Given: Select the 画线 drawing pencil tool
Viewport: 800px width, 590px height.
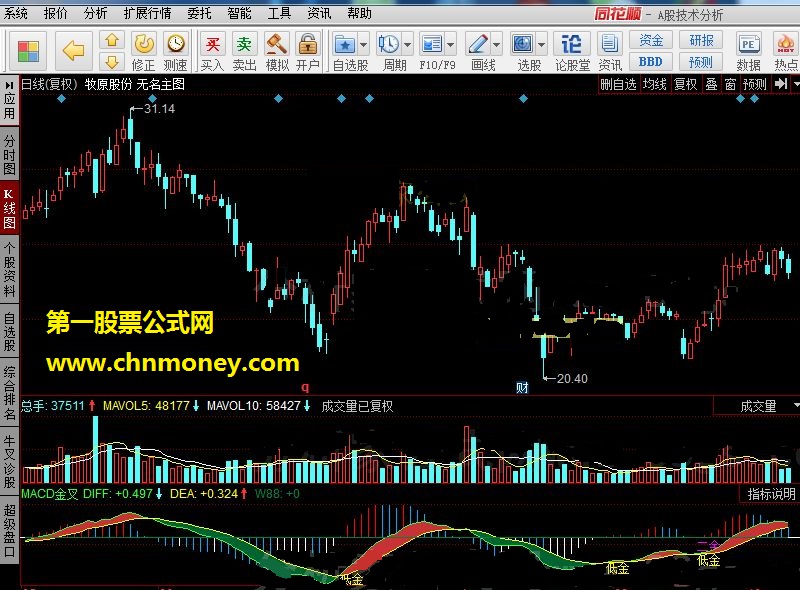Looking at the screenshot, I should 479,45.
